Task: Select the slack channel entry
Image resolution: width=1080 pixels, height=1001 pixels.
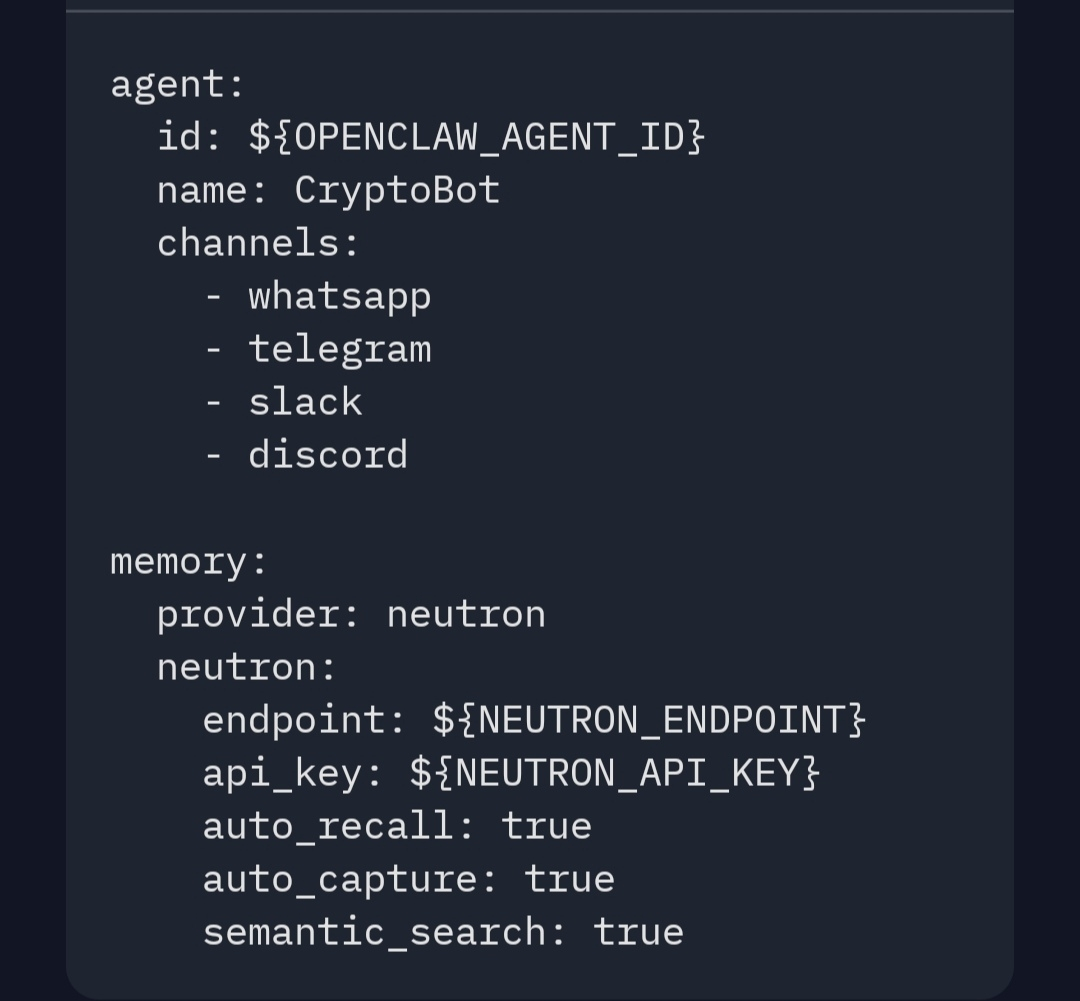Action: 305,402
